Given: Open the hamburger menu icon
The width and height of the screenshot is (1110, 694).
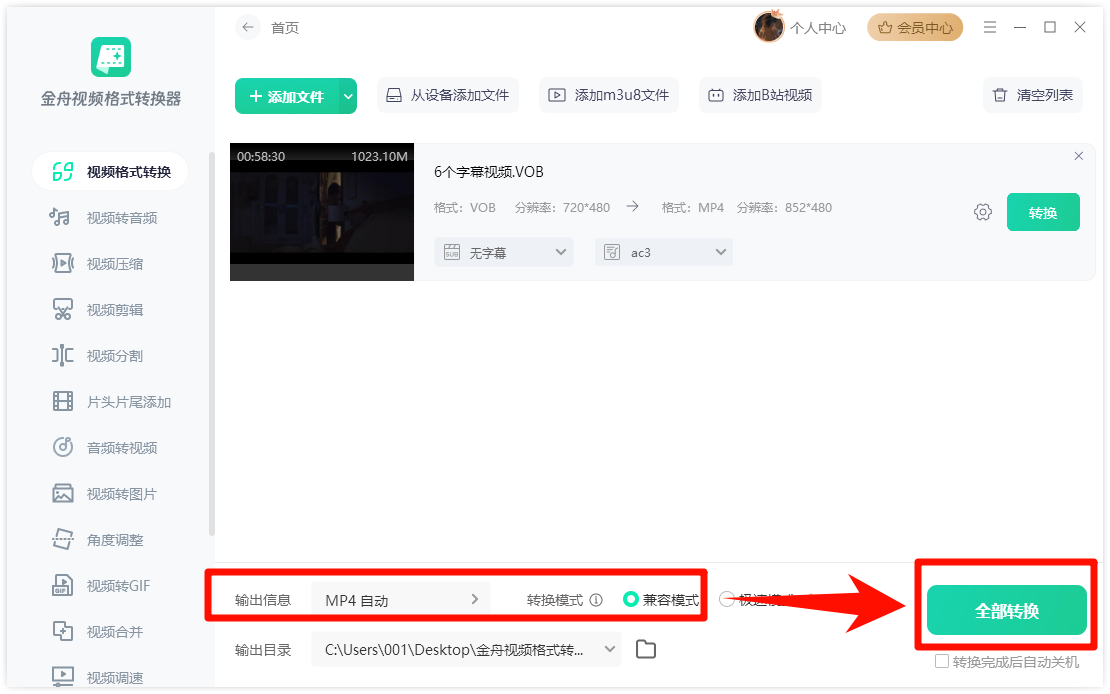Looking at the screenshot, I should point(990,27).
